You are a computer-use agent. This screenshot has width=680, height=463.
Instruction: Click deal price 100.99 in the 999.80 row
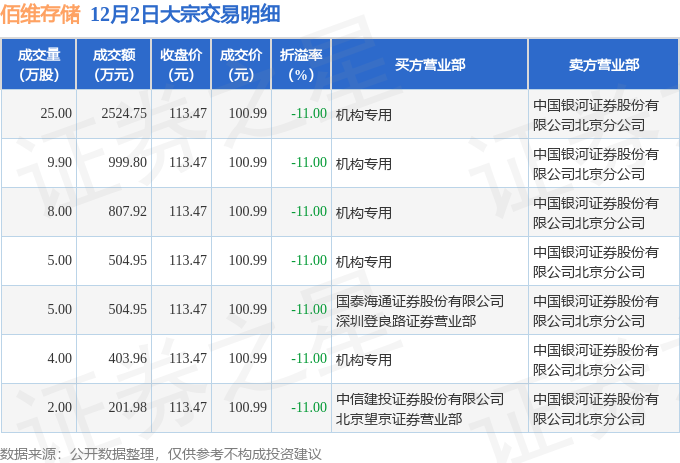point(248,163)
